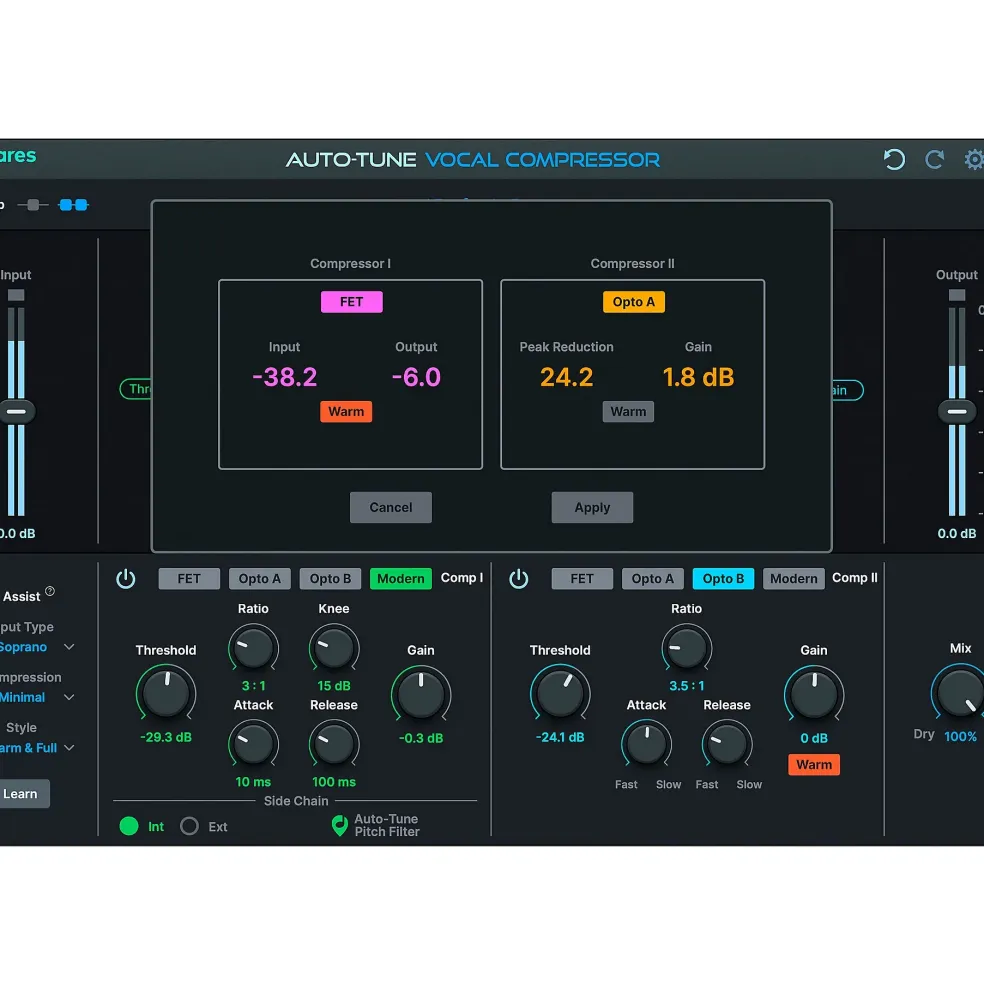The image size is (984, 985).
Task: Expand the Soprano input type dropdown
Action: [69, 647]
